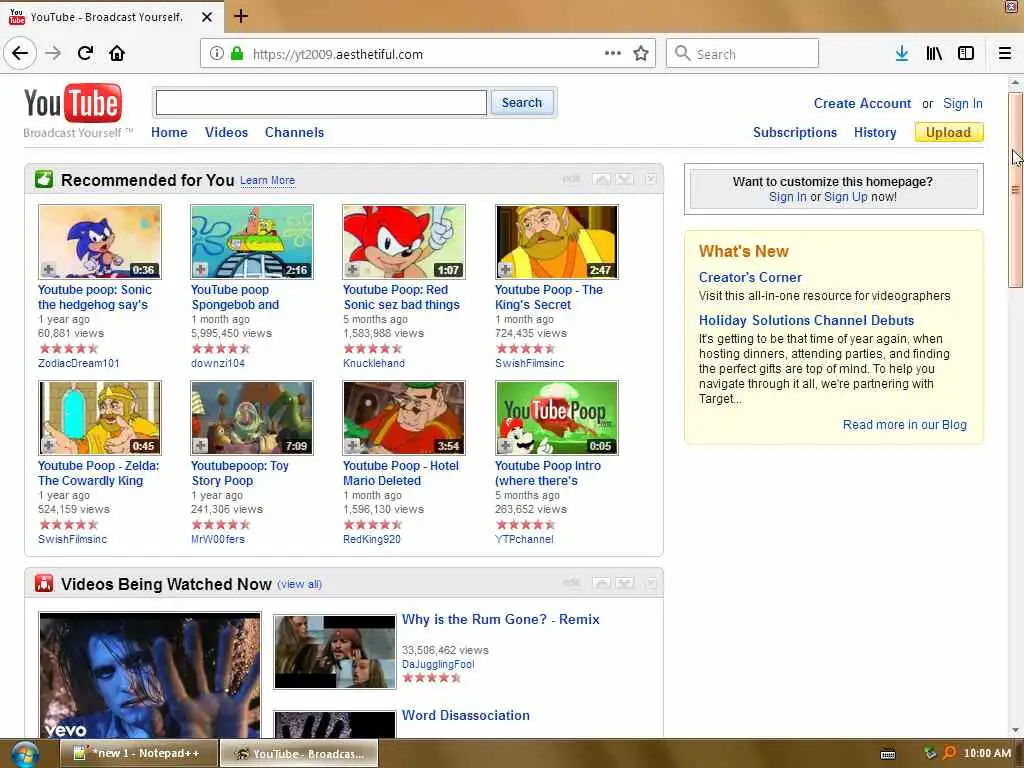Viewport: 1024px width, 768px height.
Task: Open Read more in our Blog
Action: [904, 425]
